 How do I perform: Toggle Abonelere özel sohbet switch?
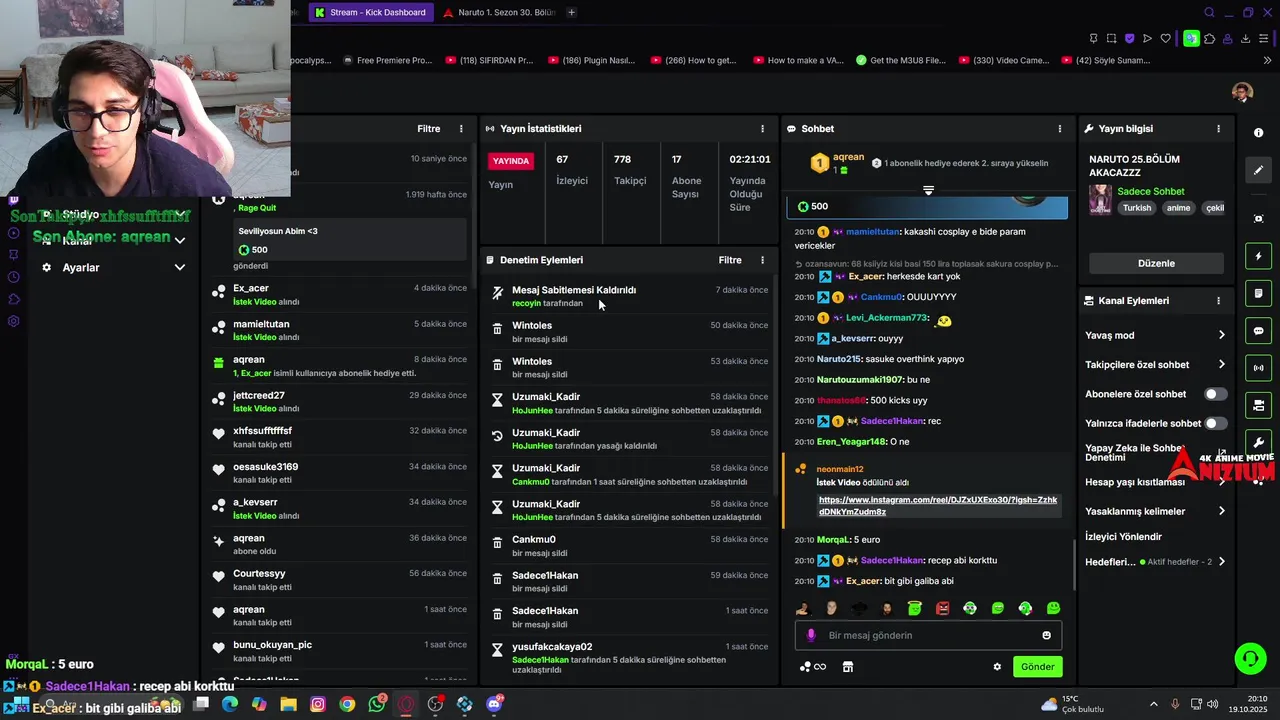pos(1215,394)
